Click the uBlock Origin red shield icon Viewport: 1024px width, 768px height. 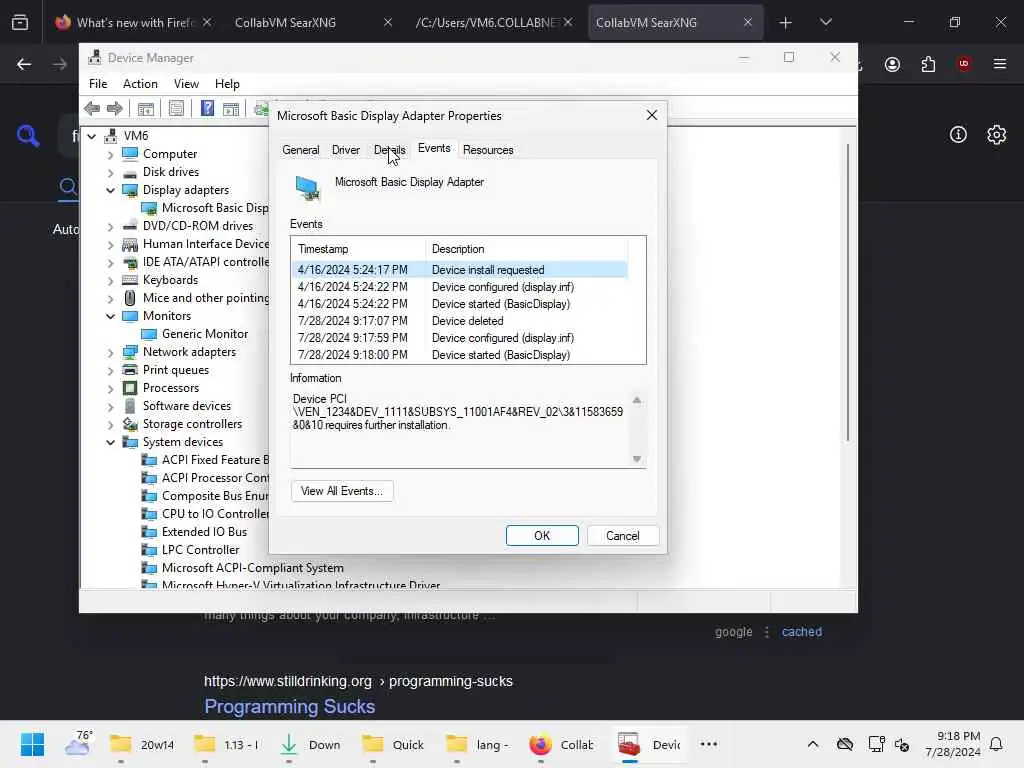964,64
